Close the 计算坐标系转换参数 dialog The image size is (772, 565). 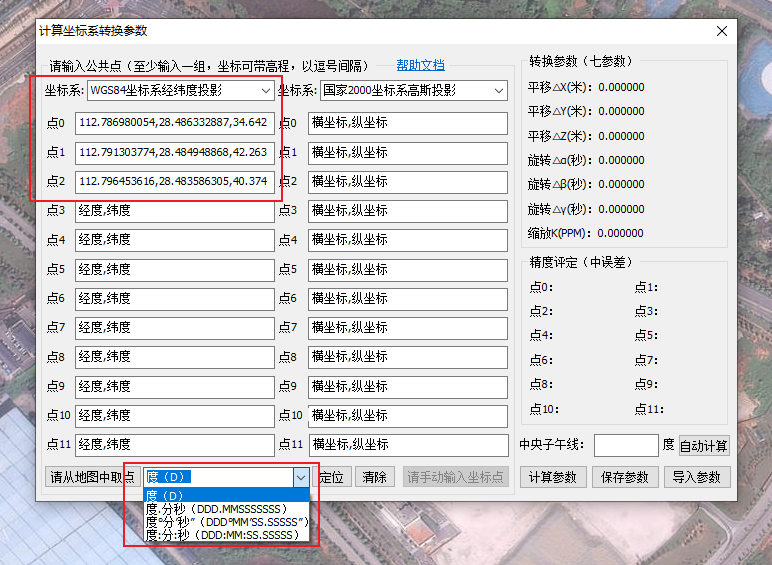click(x=722, y=31)
